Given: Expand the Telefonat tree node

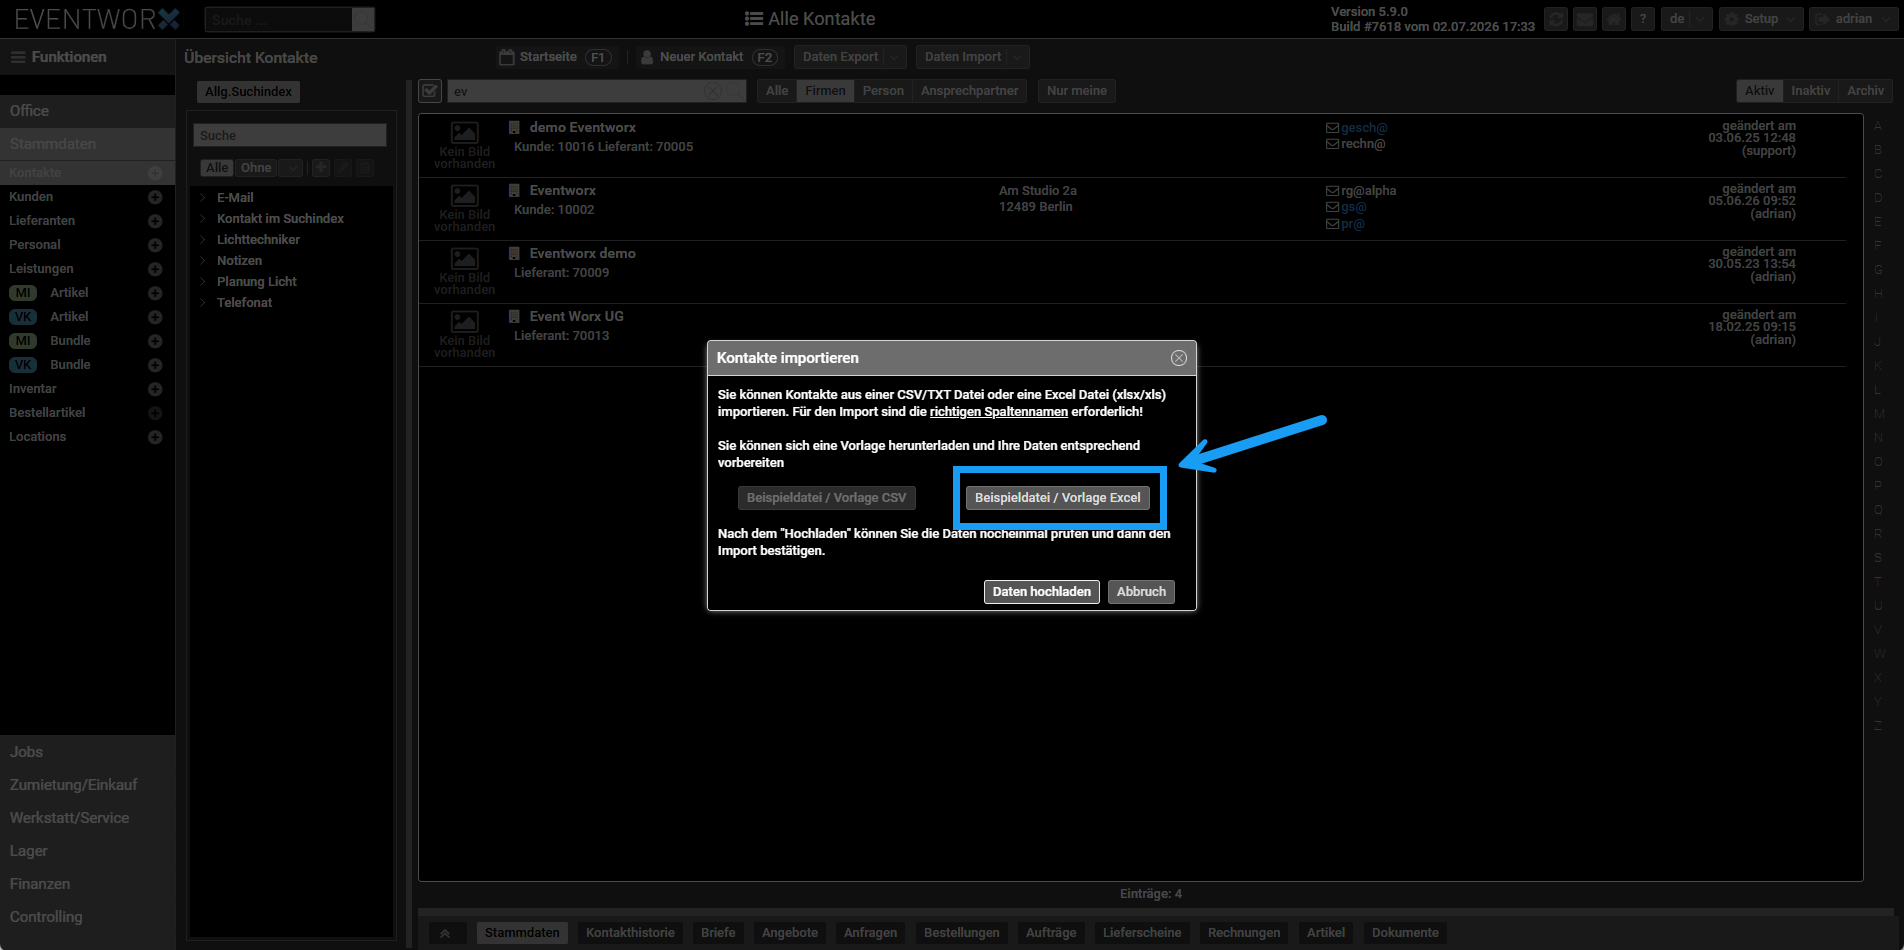Looking at the screenshot, I should coord(203,303).
